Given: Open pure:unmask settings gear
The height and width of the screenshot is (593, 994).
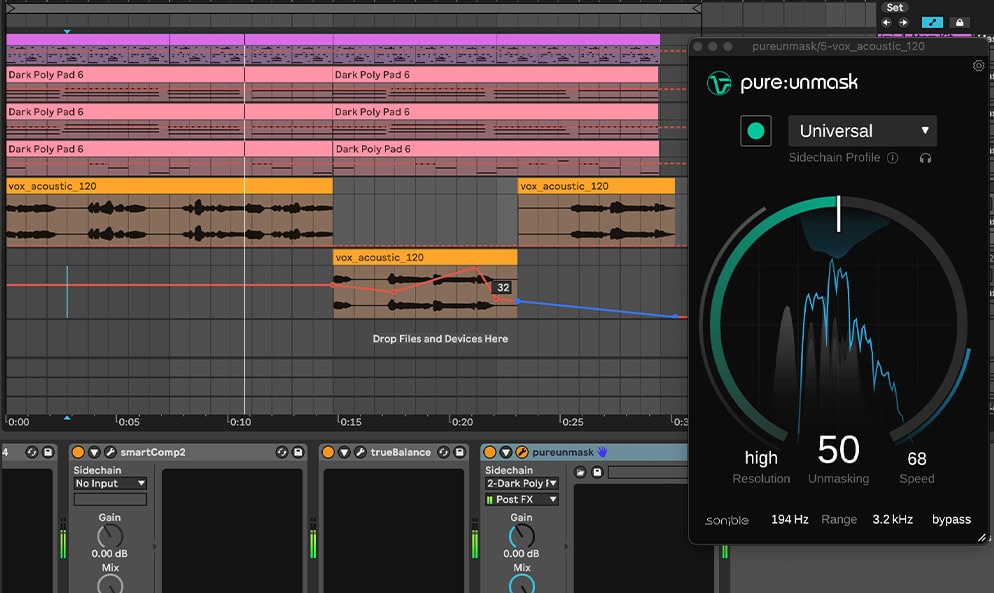Looking at the screenshot, I should [978, 66].
